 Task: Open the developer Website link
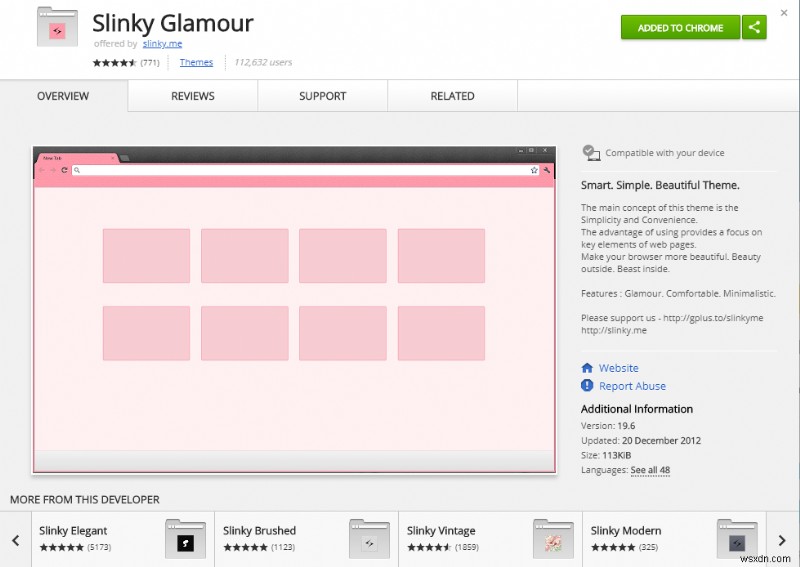point(618,368)
